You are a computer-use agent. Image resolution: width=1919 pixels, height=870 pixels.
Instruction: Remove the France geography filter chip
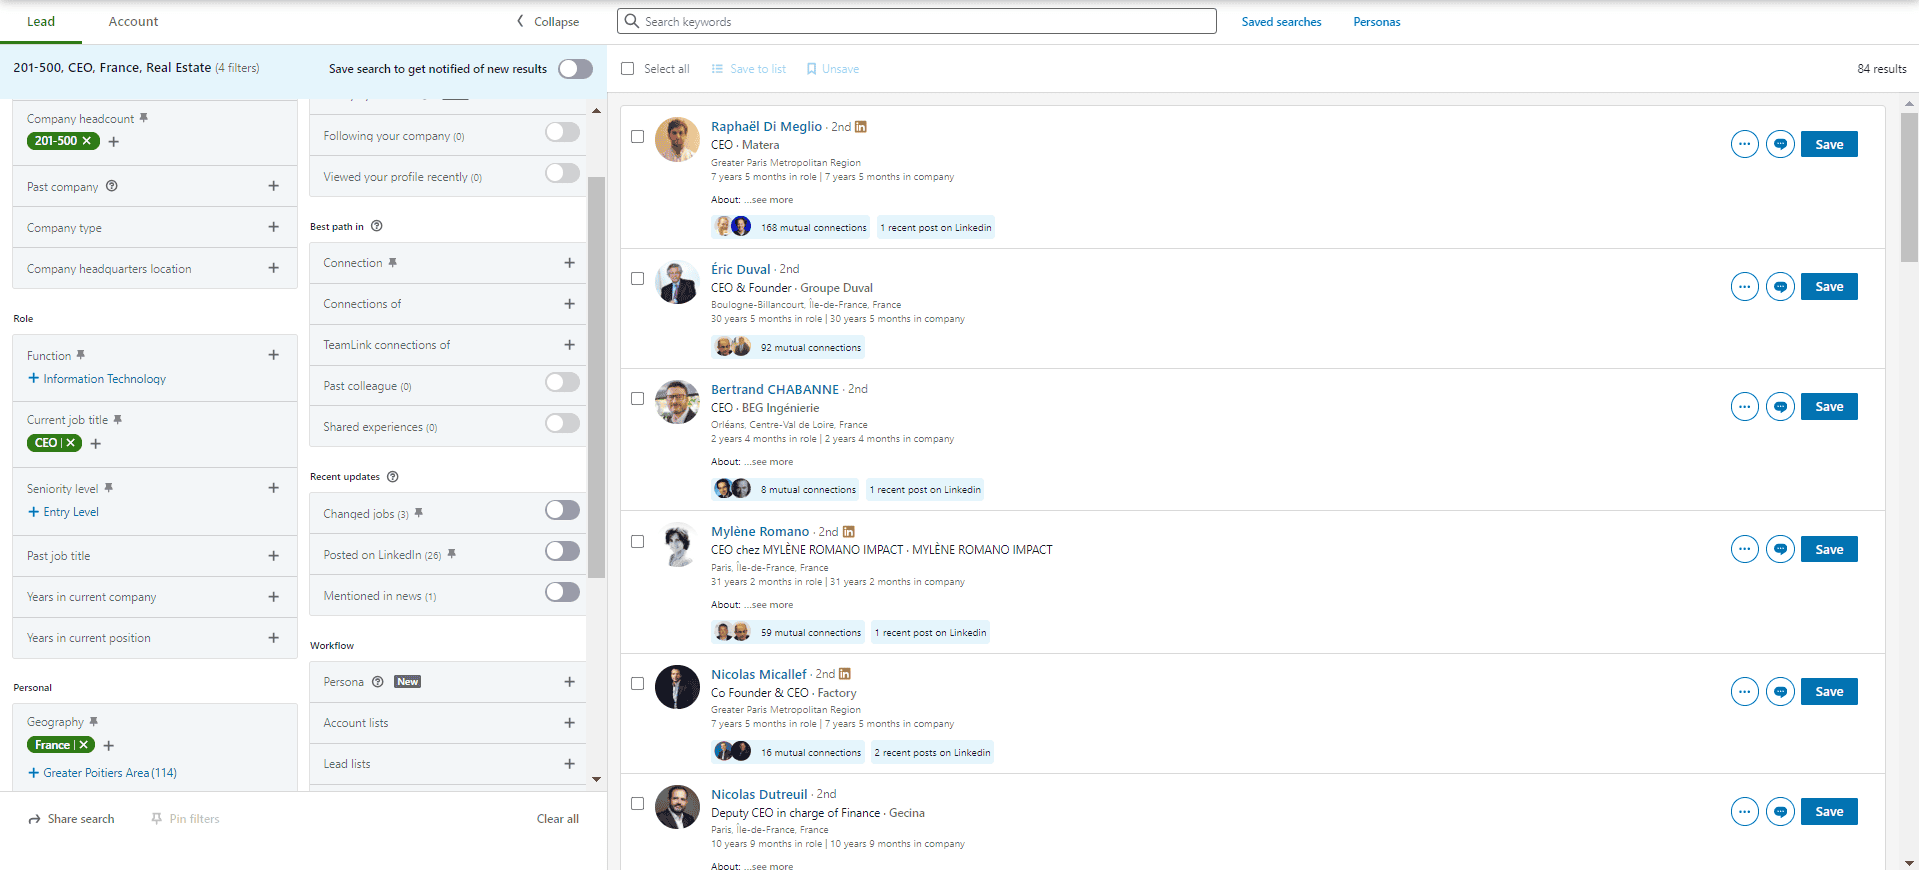pyautogui.click(x=84, y=745)
